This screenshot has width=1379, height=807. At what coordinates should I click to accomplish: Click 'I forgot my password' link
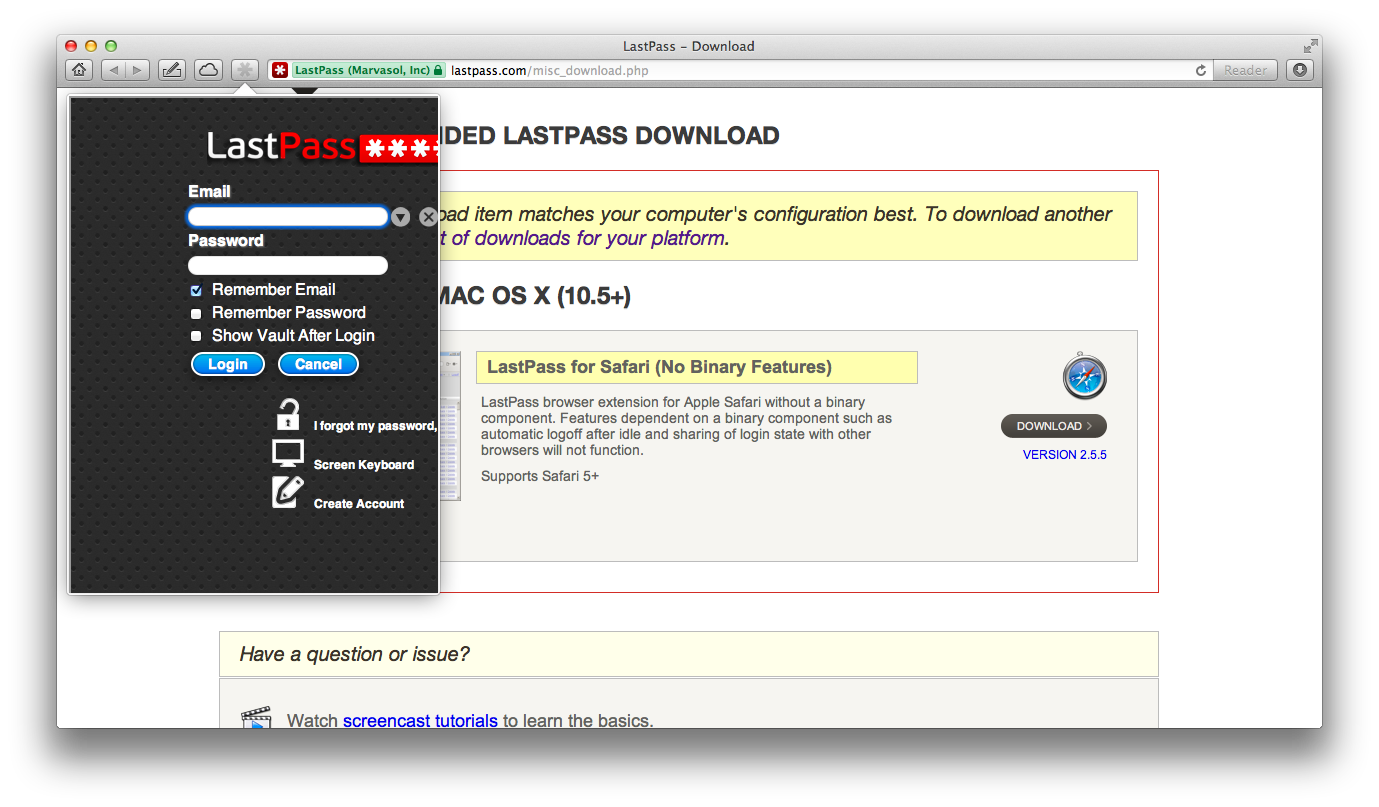coord(375,426)
